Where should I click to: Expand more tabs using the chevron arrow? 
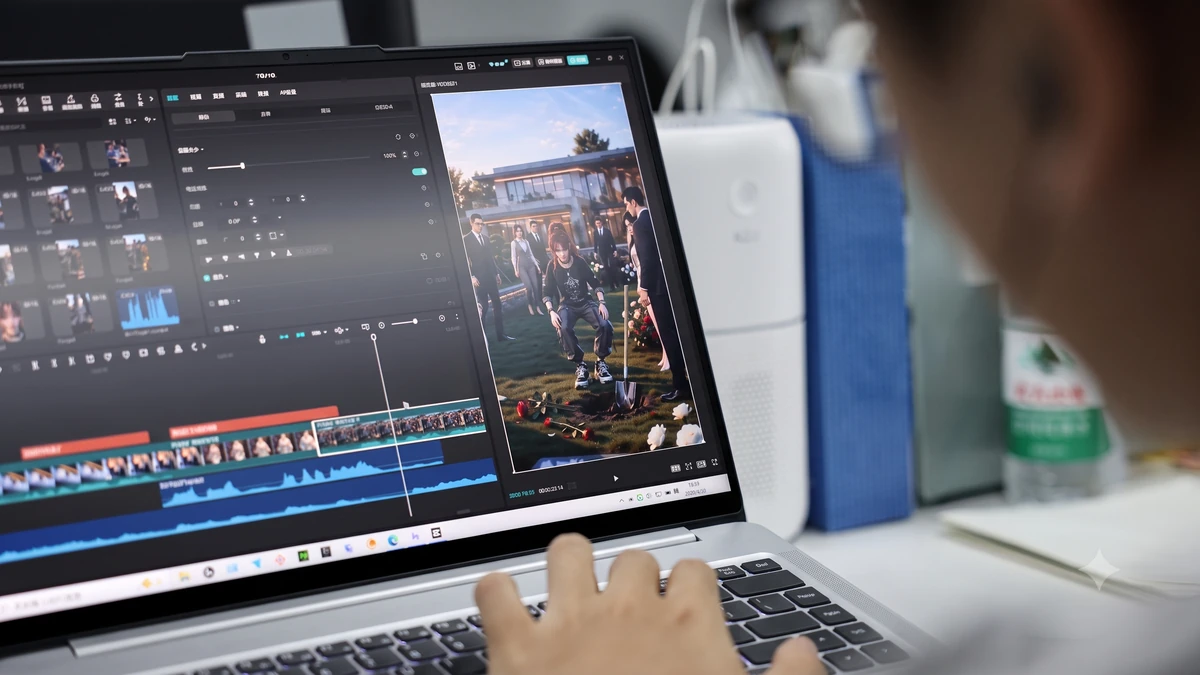tap(152, 98)
